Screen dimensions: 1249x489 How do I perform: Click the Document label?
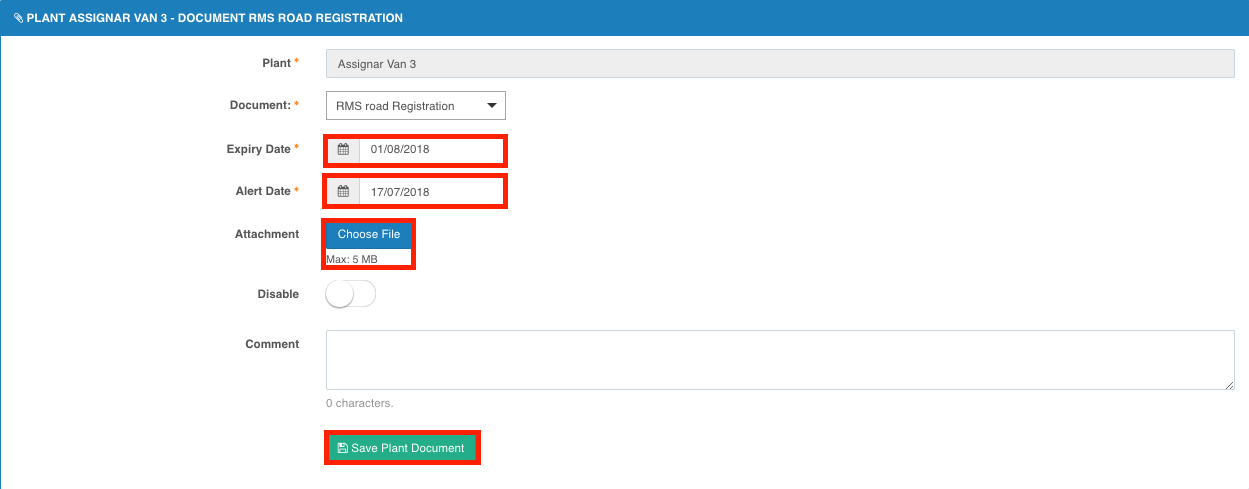[x=260, y=105]
